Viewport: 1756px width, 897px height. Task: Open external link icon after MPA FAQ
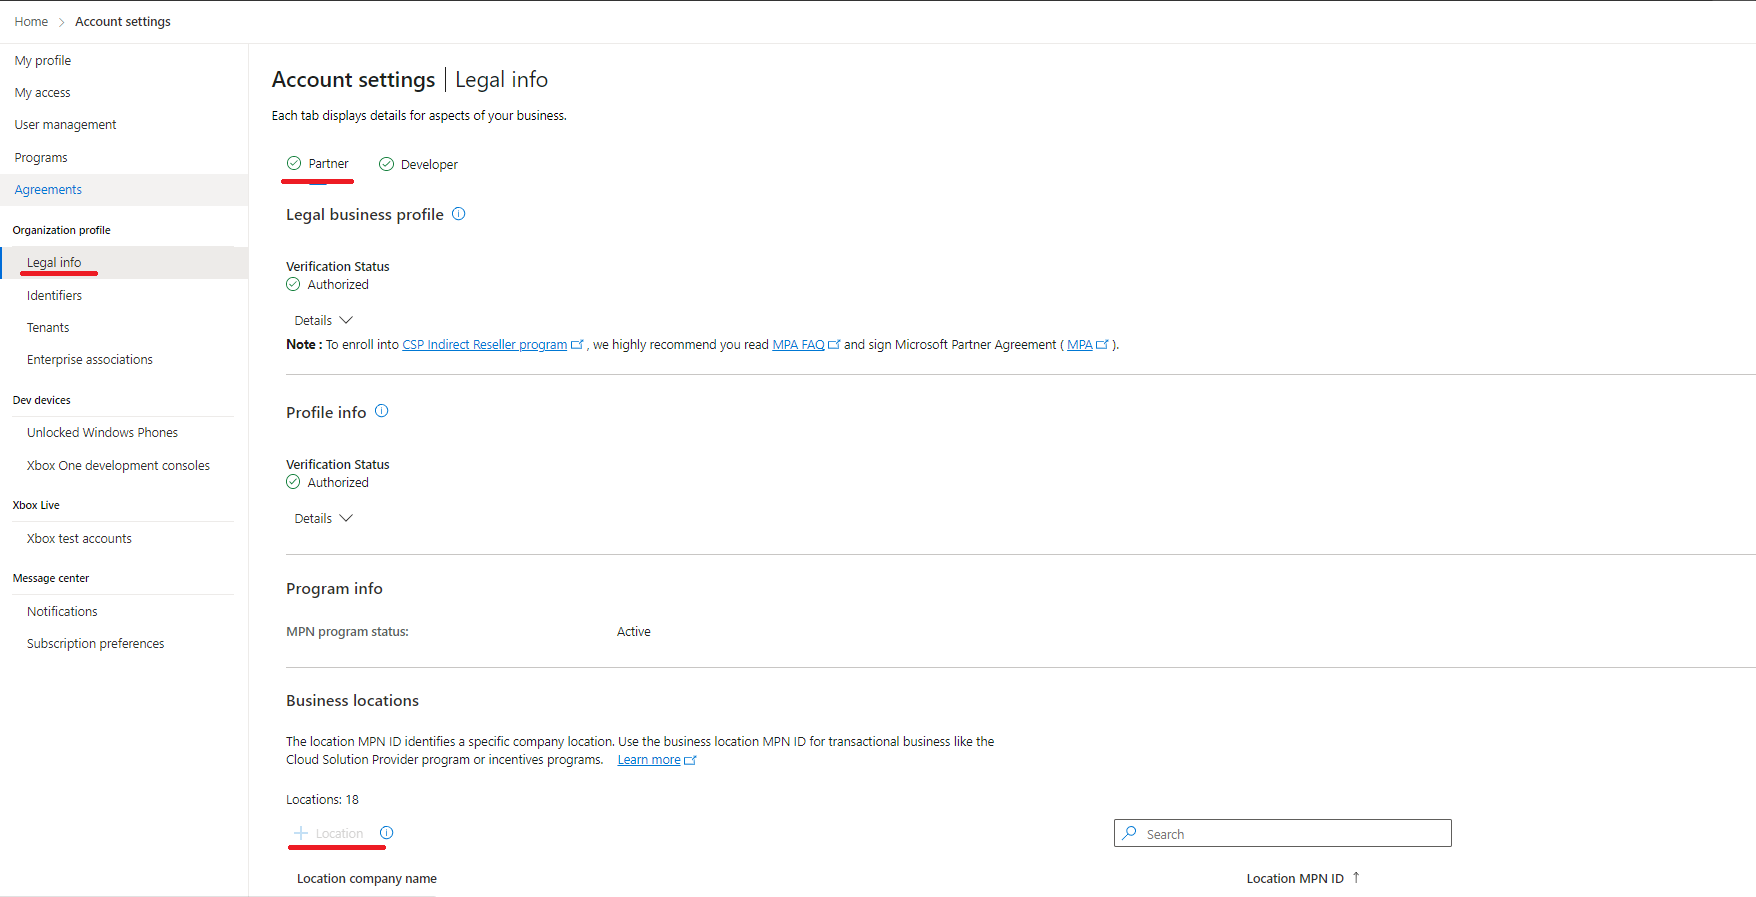tap(834, 345)
